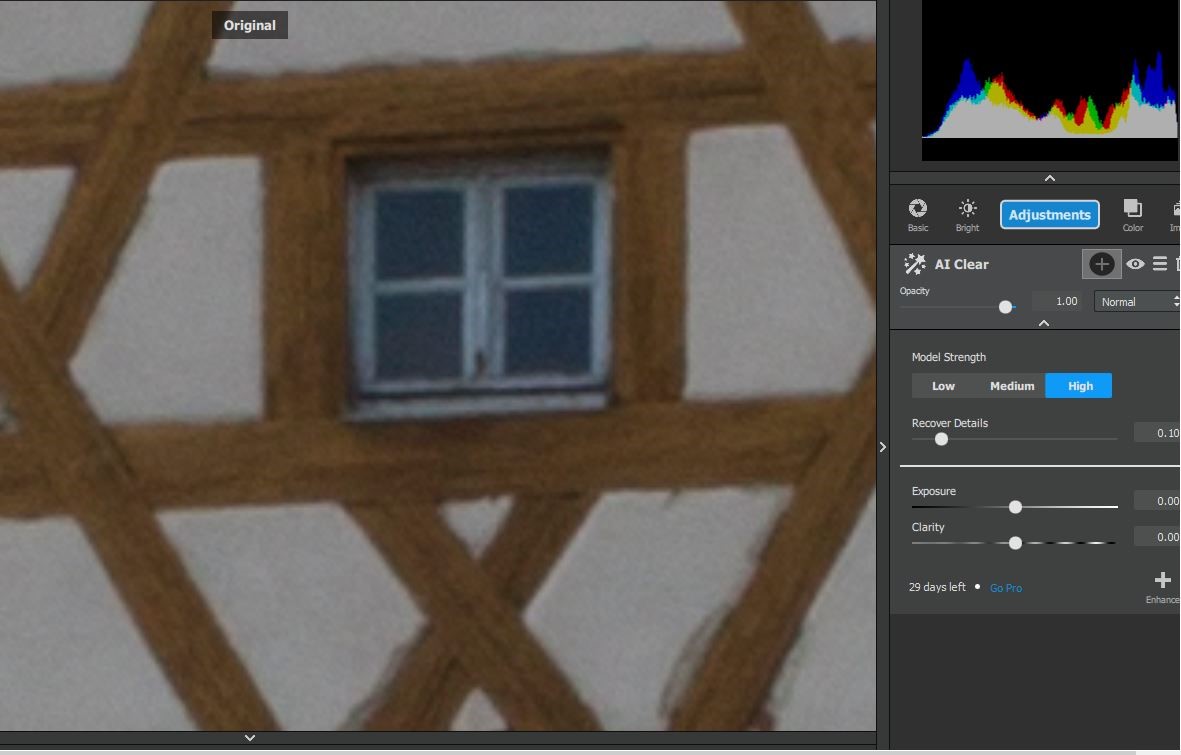The height and width of the screenshot is (755, 1181).
Task: Collapse the right panel with side arrow
Action: tap(882, 447)
